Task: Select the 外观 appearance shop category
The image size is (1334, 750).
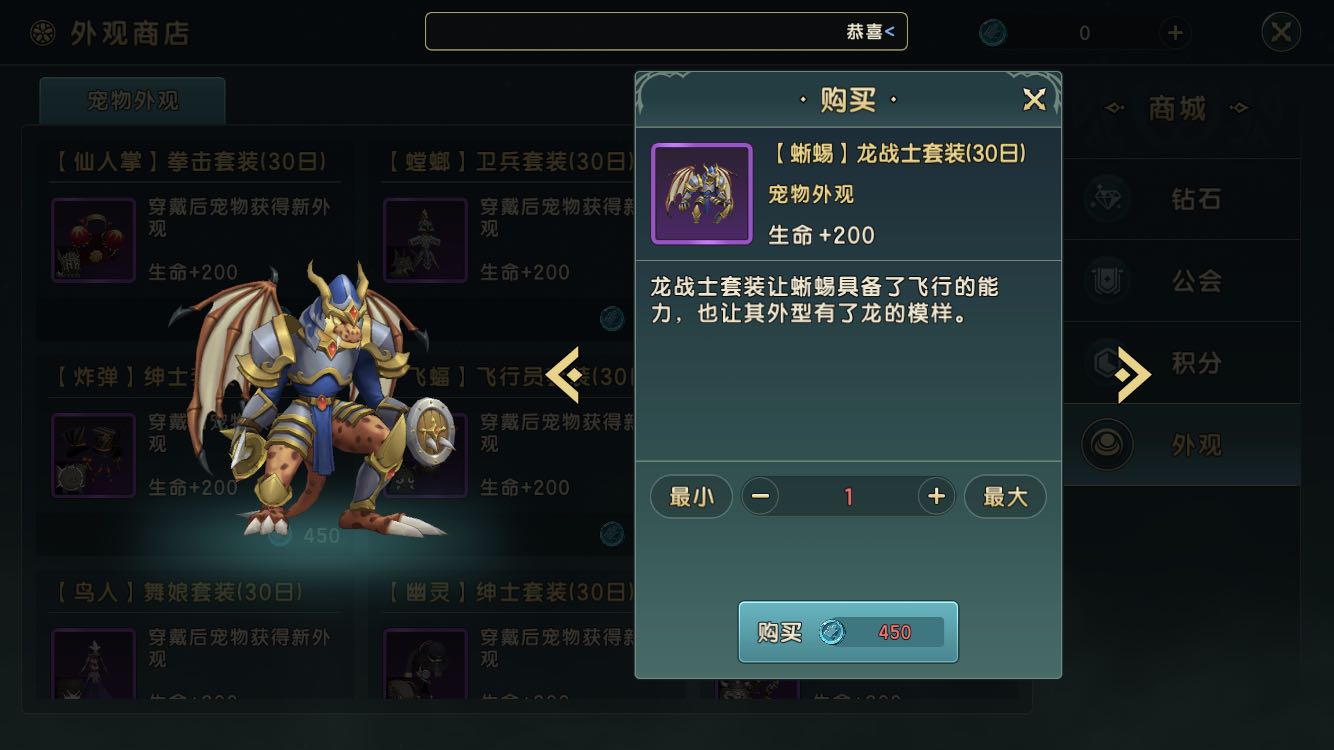Action: click(1181, 445)
